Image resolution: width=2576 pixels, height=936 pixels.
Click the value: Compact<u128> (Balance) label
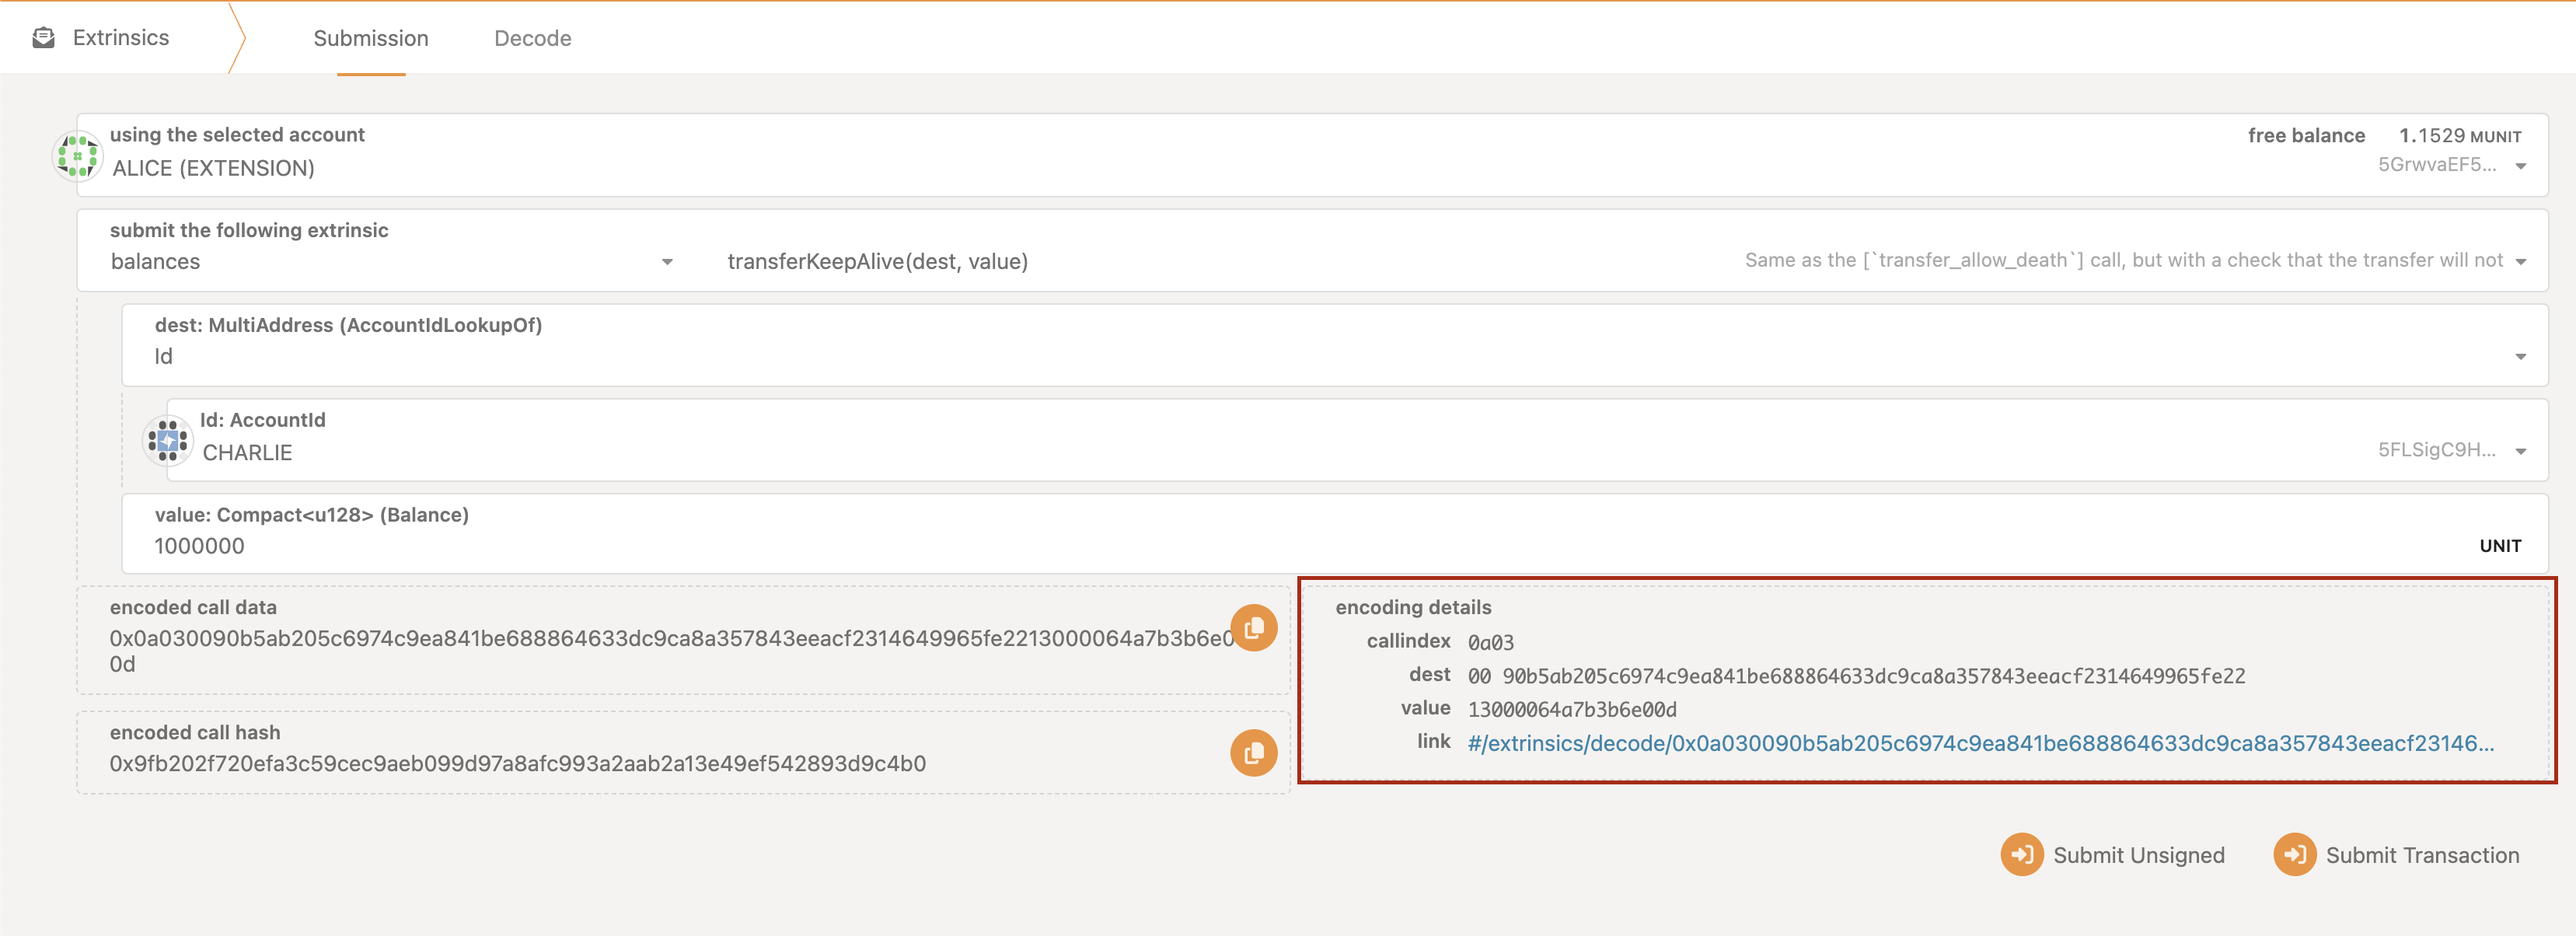[x=311, y=515]
